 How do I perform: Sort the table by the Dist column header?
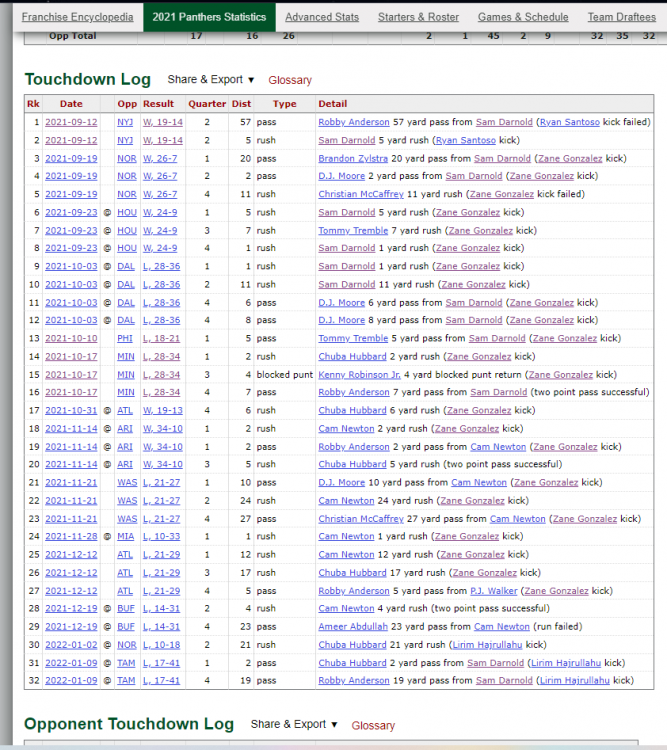point(241,103)
